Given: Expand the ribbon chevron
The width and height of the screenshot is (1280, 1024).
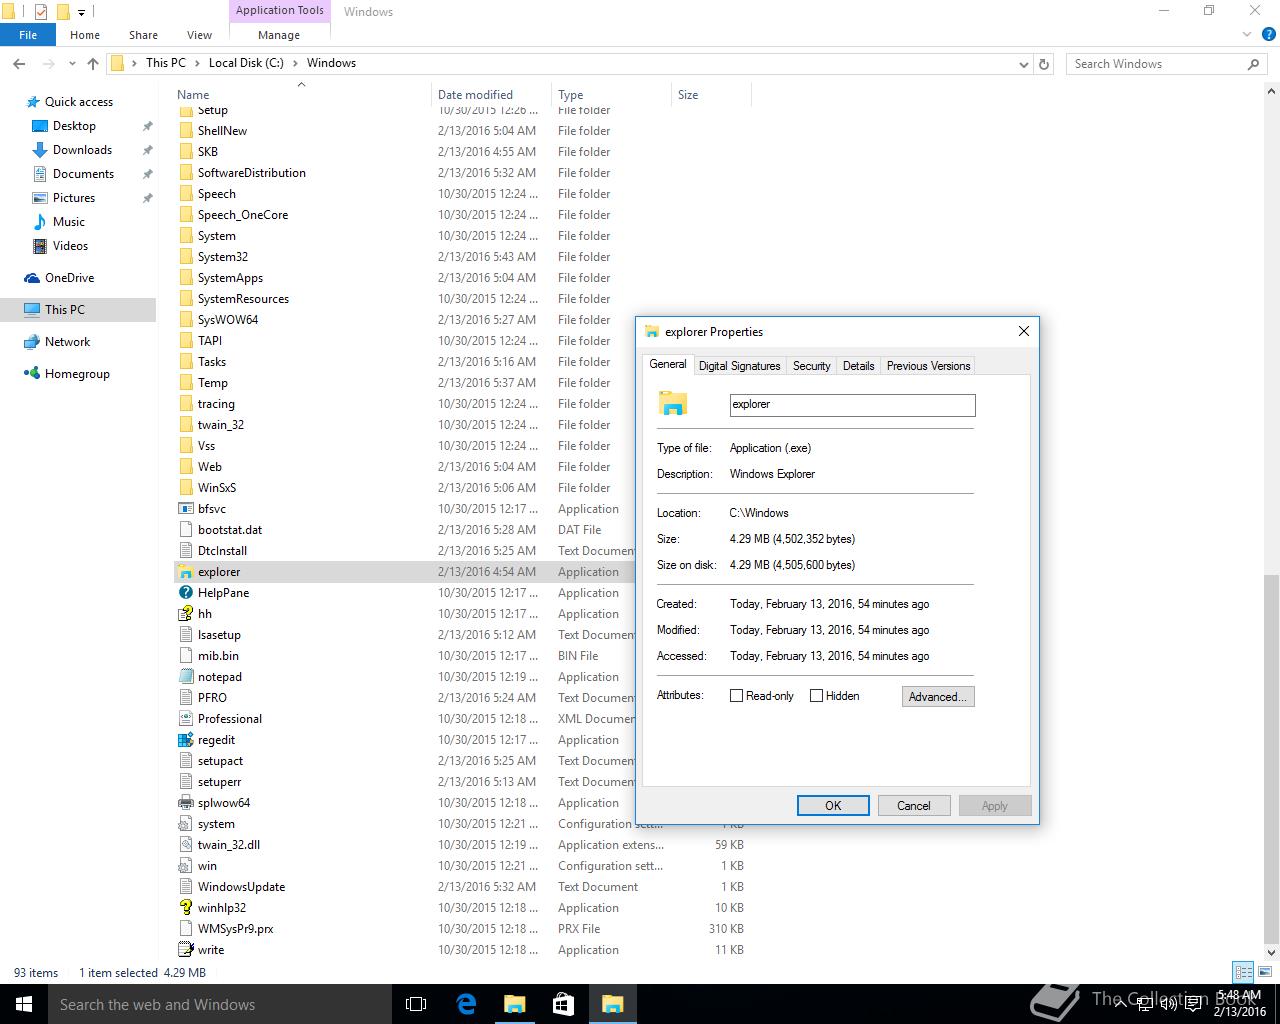Looking at the screenshot, I should 1246,35.
